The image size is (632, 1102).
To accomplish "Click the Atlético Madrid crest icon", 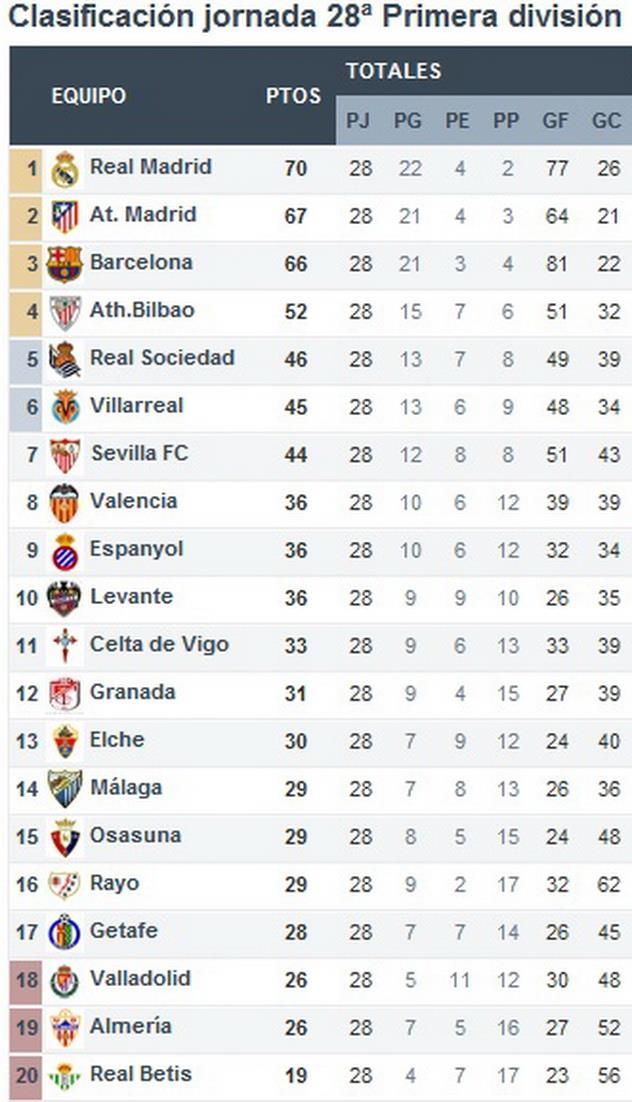I will click(65, 216).
